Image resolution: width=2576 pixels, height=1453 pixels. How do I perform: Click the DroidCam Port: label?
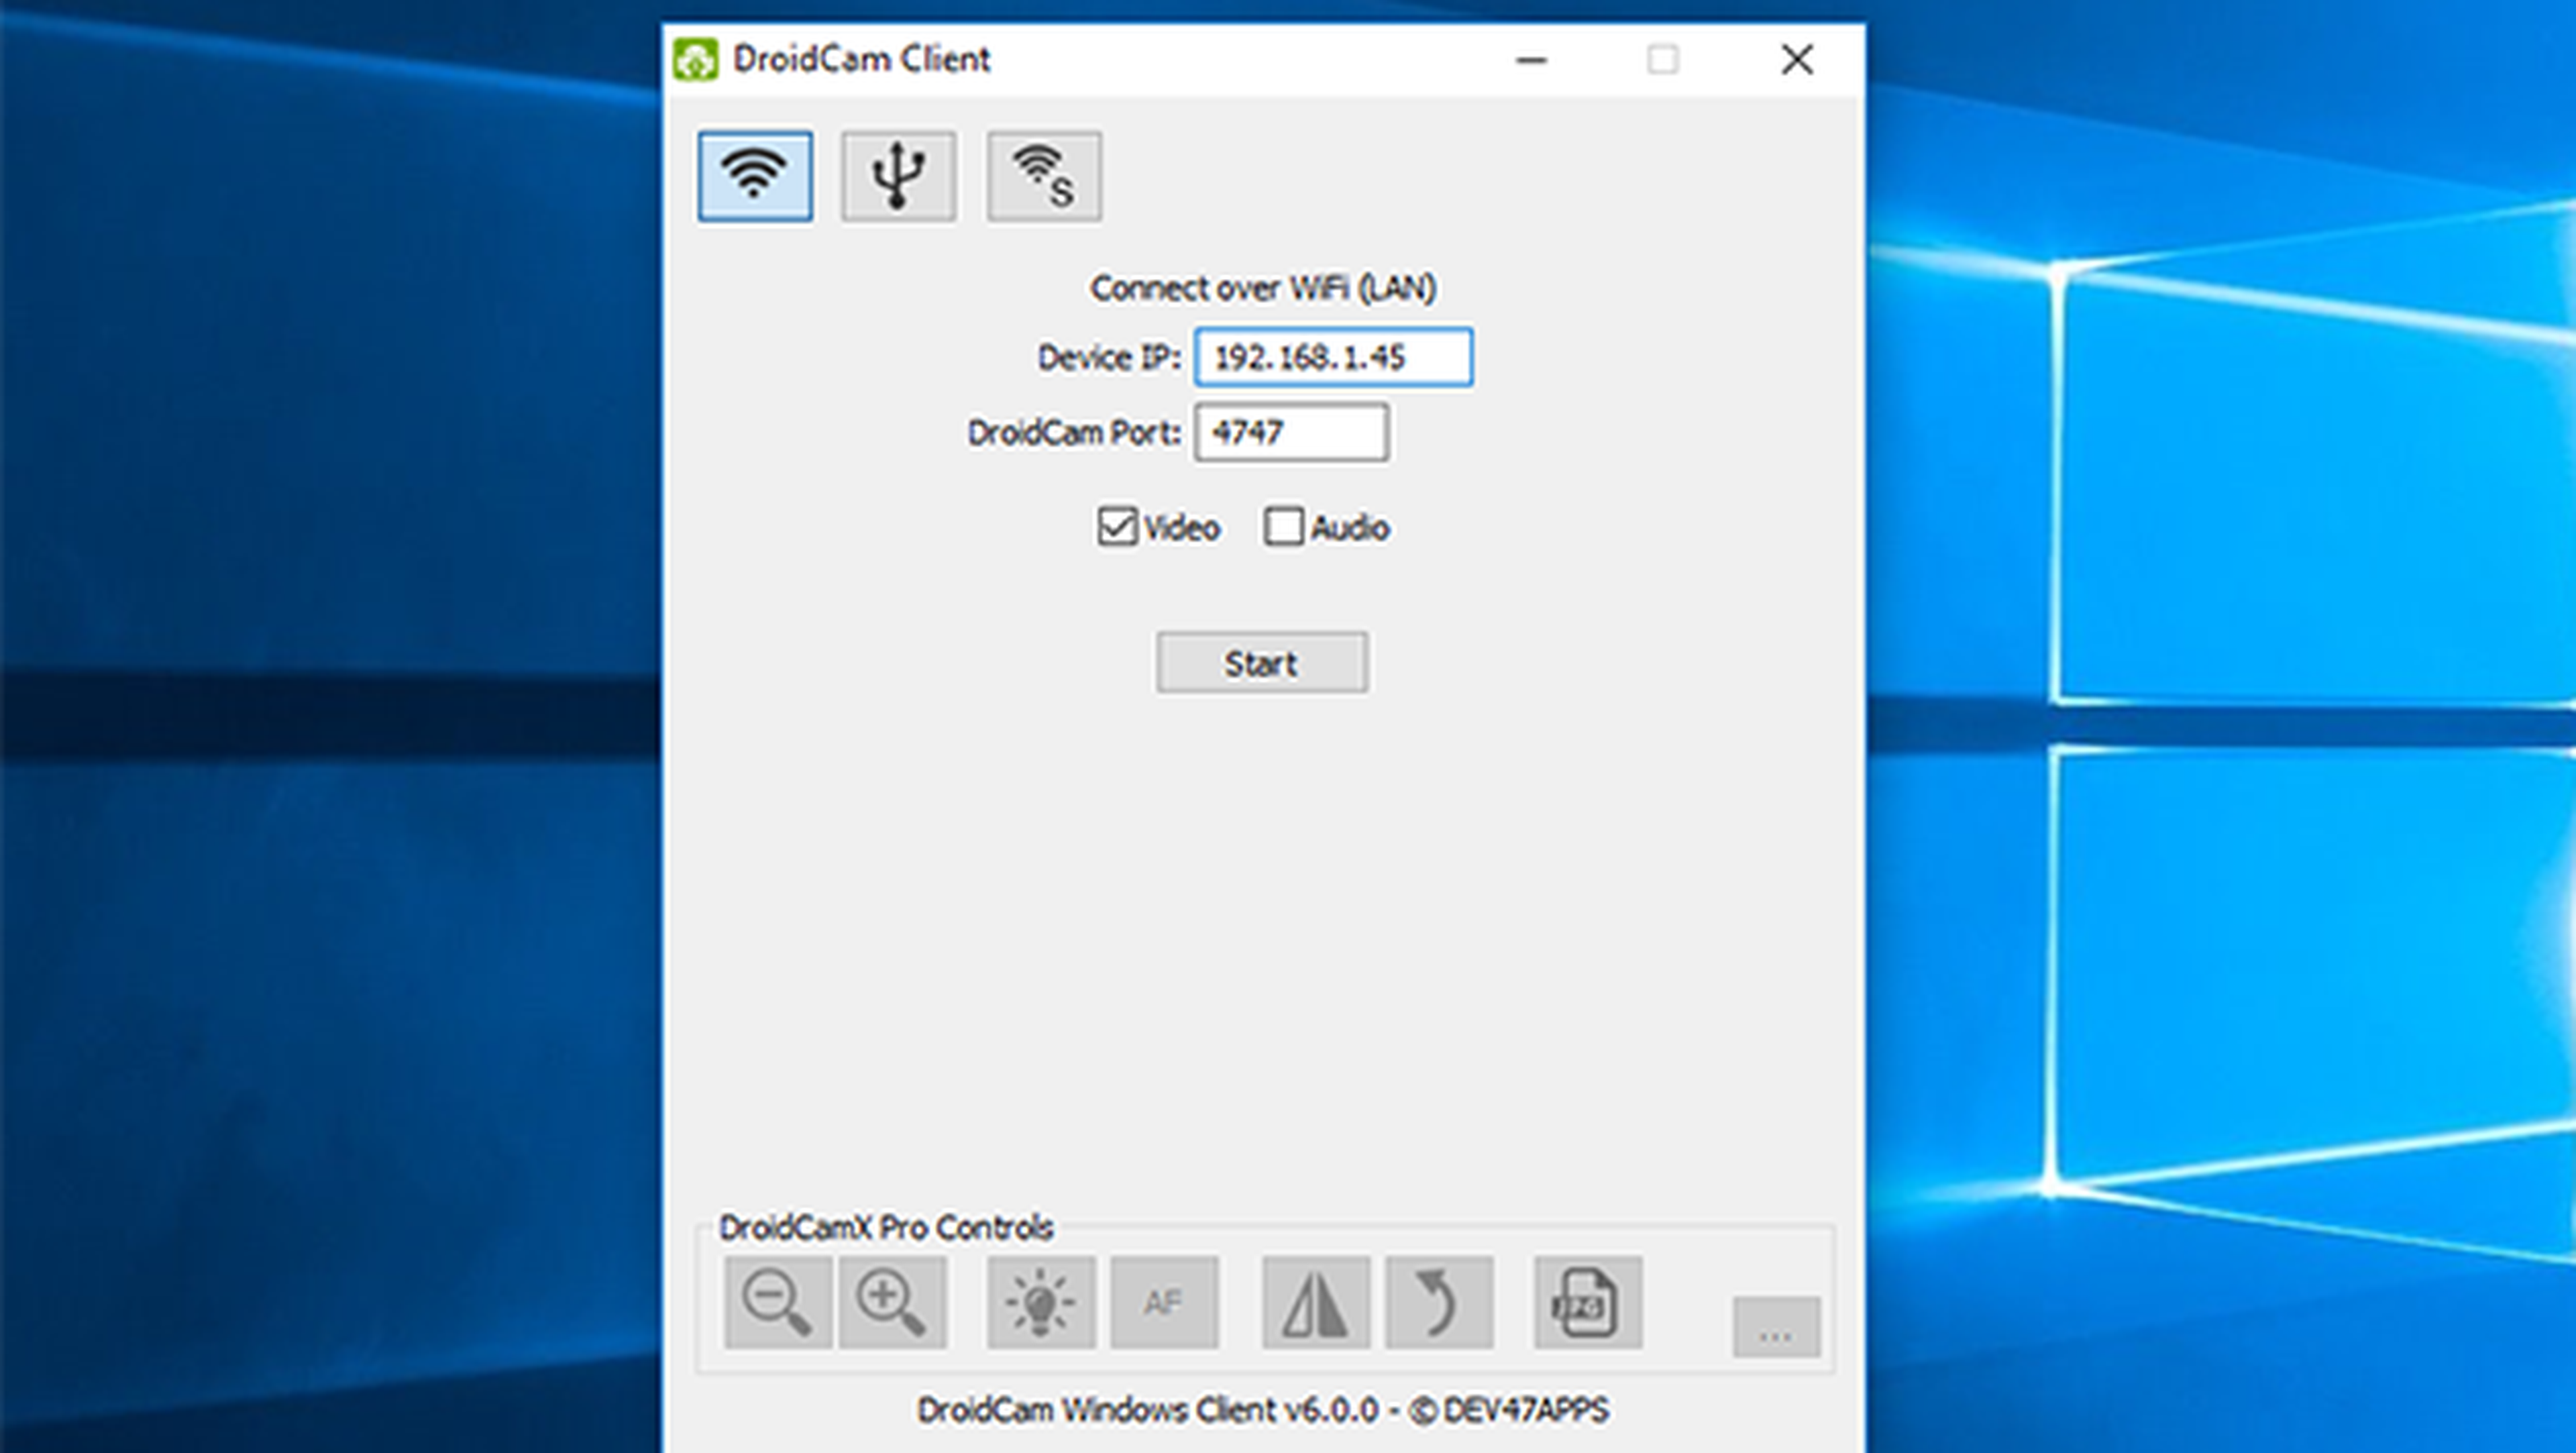tap(1074, 432)
